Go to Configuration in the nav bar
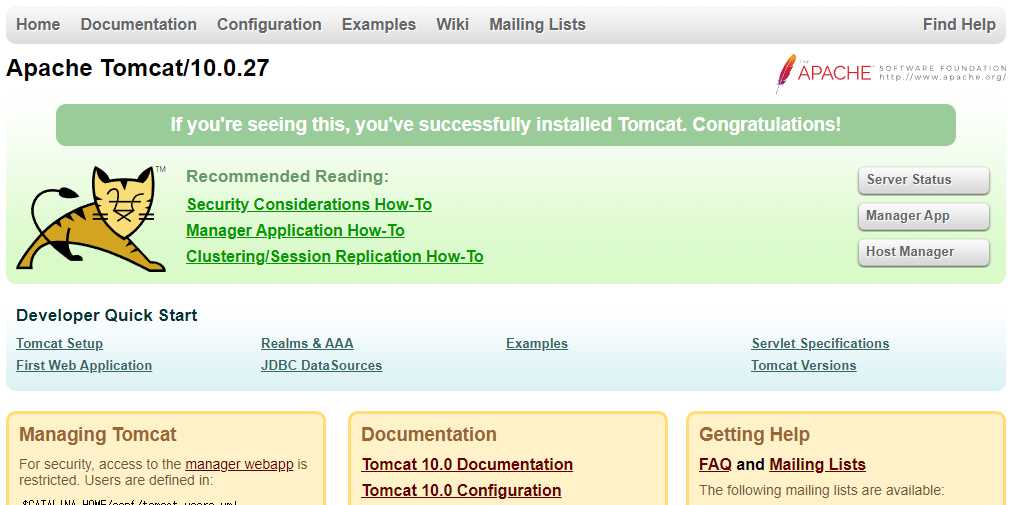This screenshot has height=505, width=1015. [269, 25]
